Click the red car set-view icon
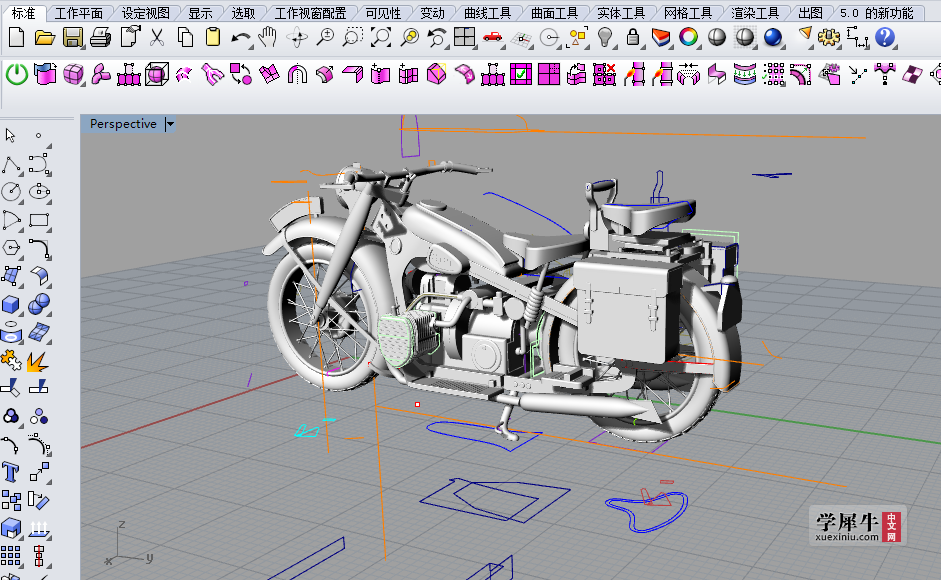Viewport: 941px width, 580px height. click(492, 38)
